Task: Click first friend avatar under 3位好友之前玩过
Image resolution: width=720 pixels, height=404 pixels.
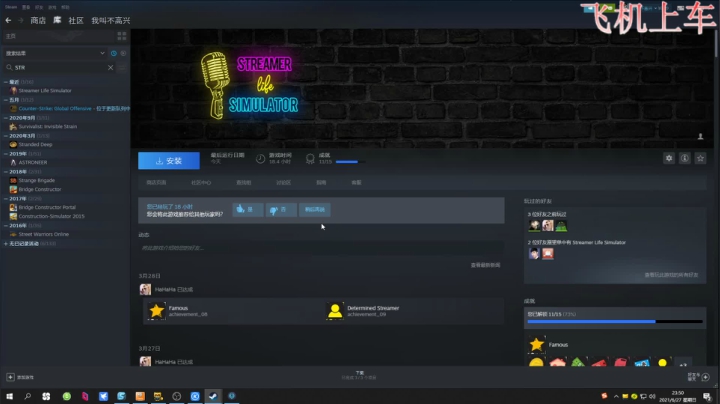Action: tap(534, 225)
